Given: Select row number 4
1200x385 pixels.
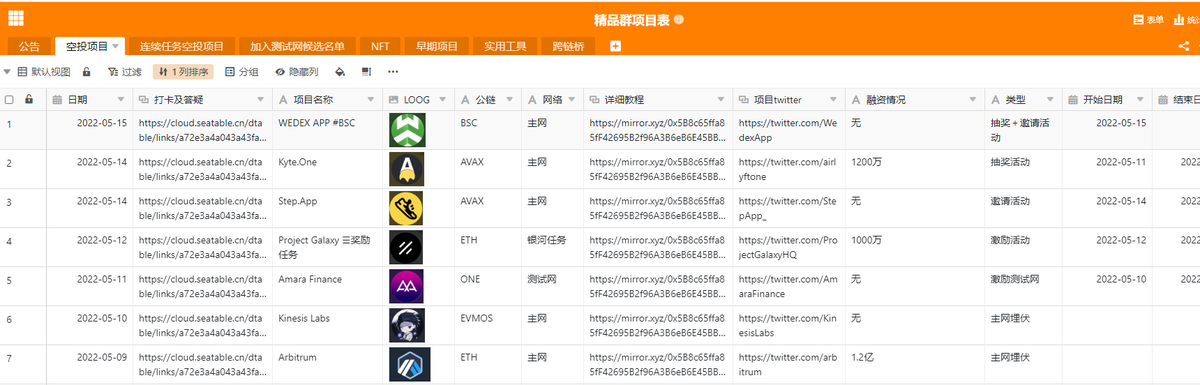Looking at the screenshot, I should point(9,240).
